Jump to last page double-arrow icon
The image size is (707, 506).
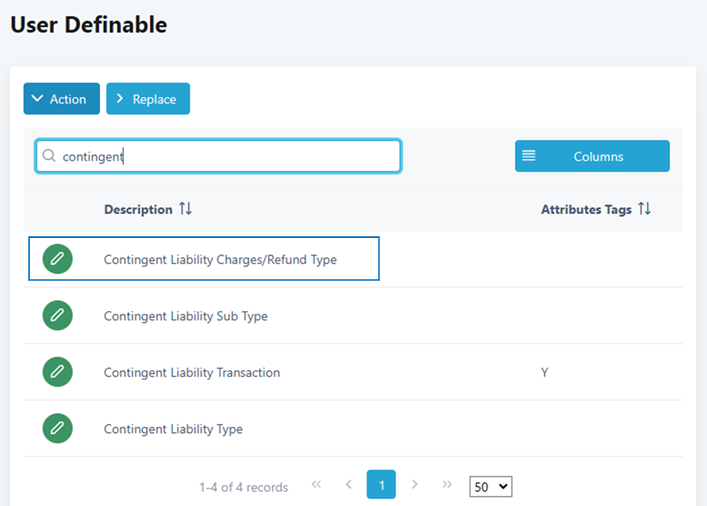pyautogui.click(x=447, y=485)
